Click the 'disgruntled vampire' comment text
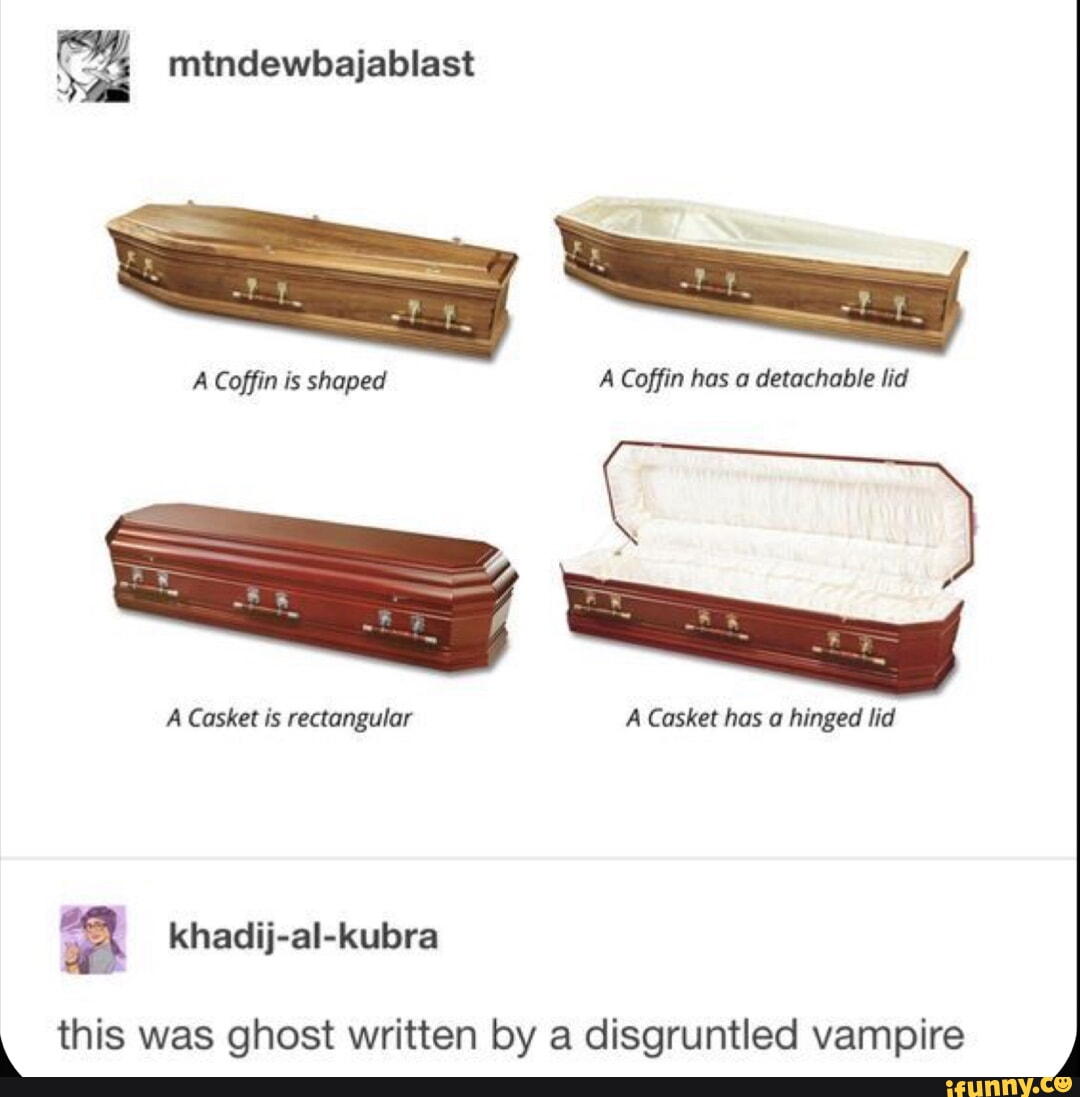 tap(775, 1035)
